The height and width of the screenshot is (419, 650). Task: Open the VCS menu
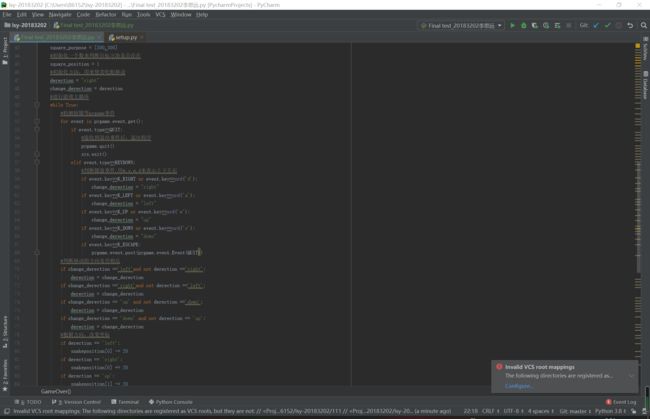coord(160,15)
